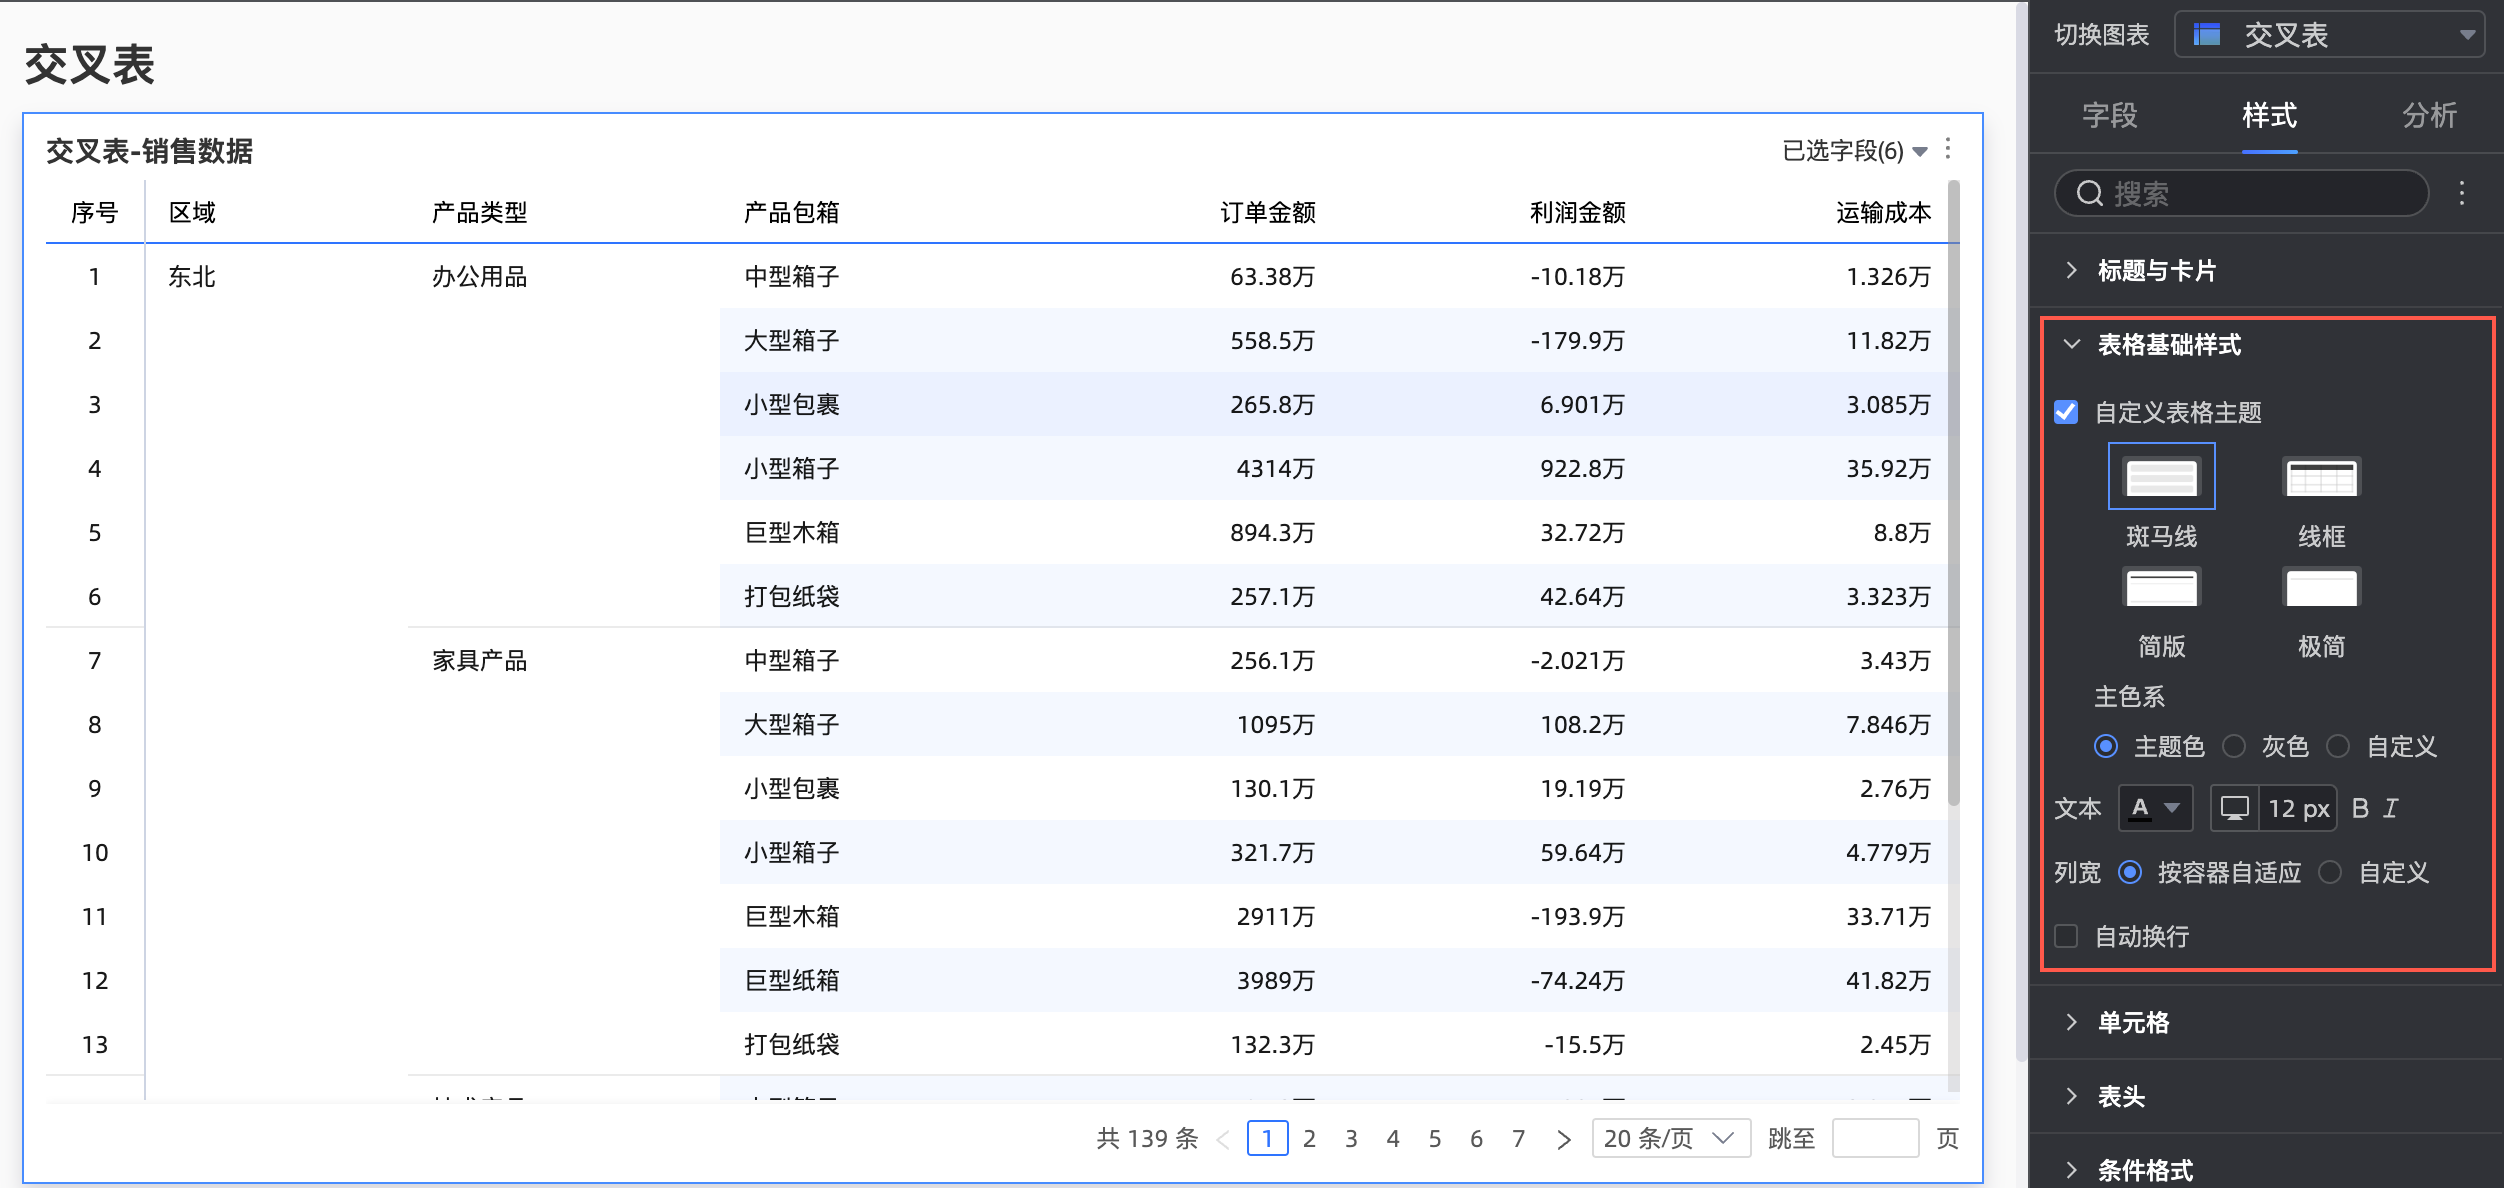
Task: Go to page 7
Action: pos(1518,1138)
